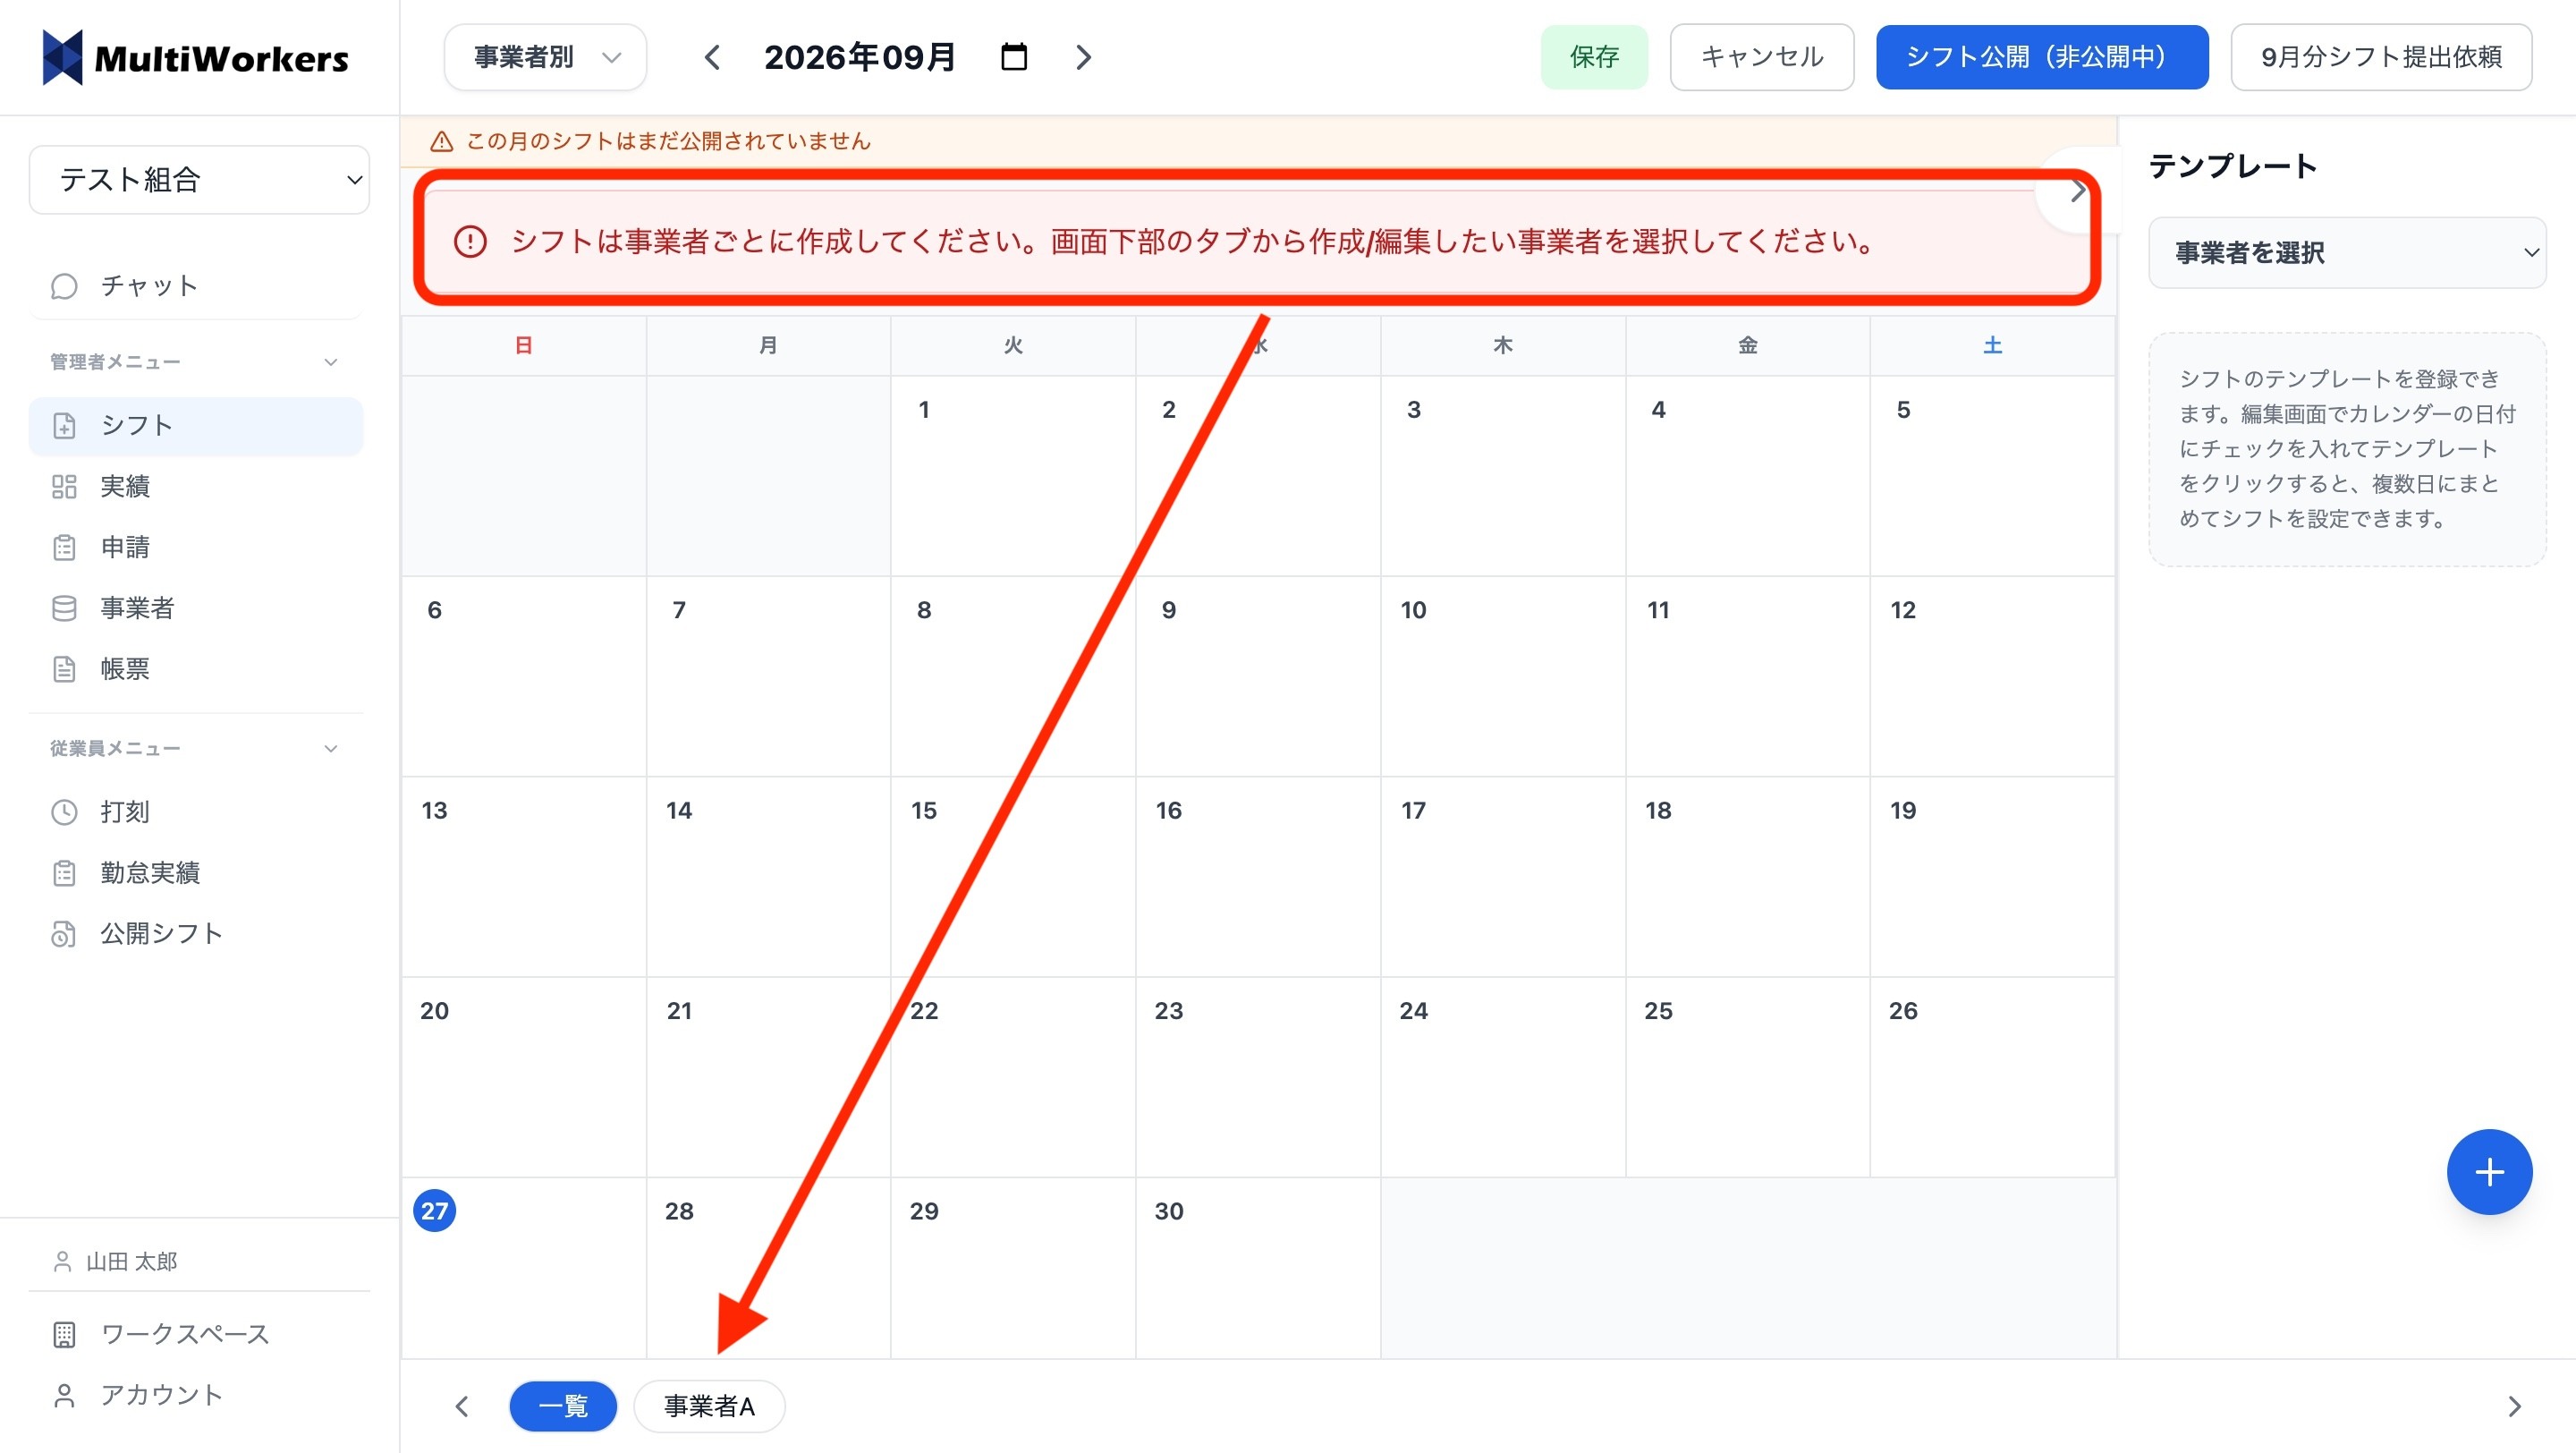The image size is (2576, 1453).
Task: Click user name 山田 太郎
Action: pos(131,1262)
